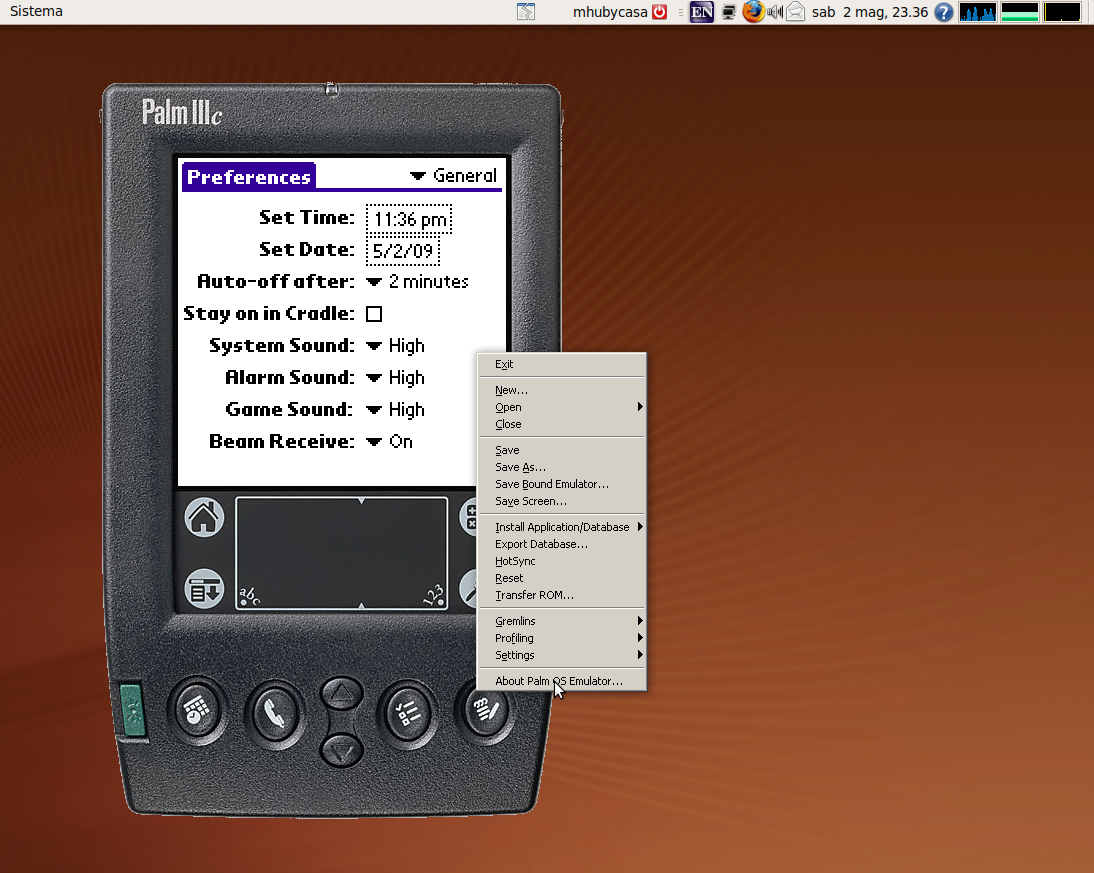Open the Auto-off after dropdown

point(417,282)
